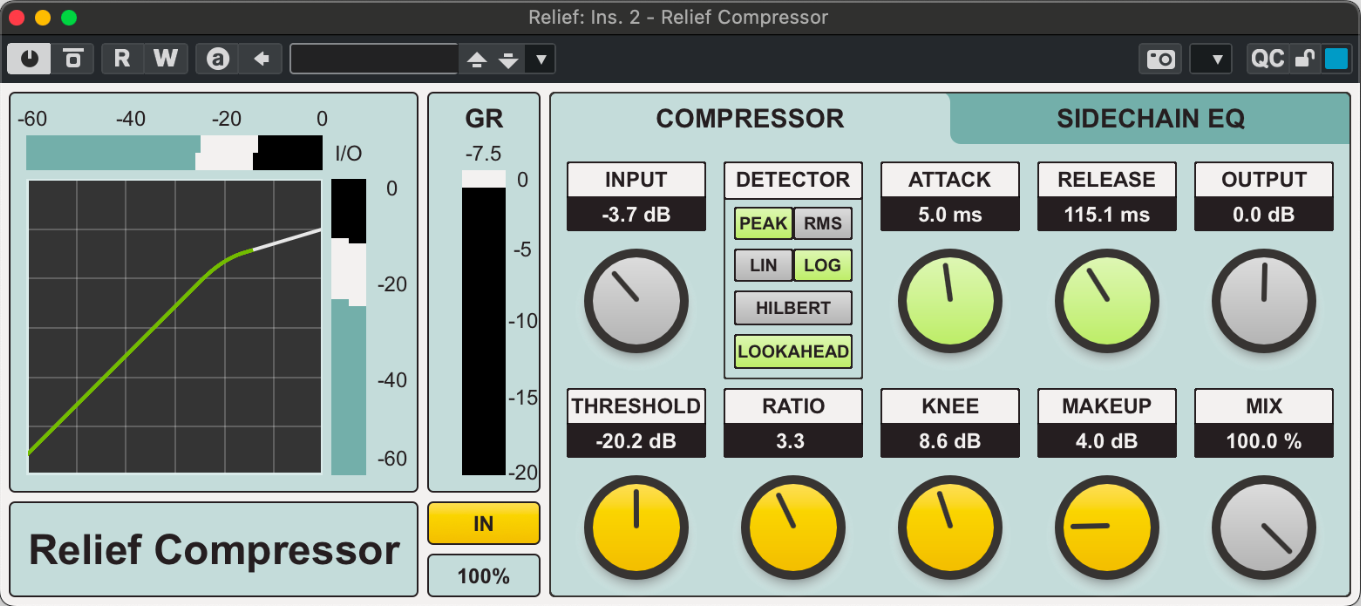Click the quick controls lock icon
Screen dimensions: 1361x606
(1304, 59)
